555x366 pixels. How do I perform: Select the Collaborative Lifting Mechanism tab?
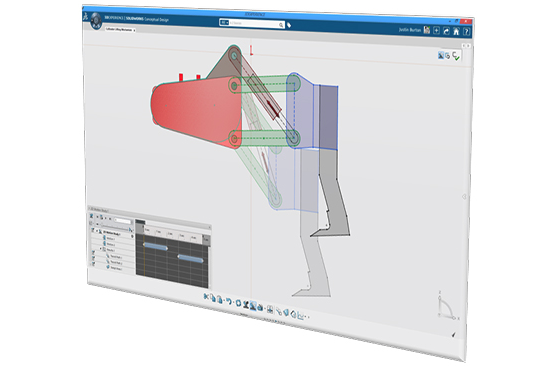(119, 30)
